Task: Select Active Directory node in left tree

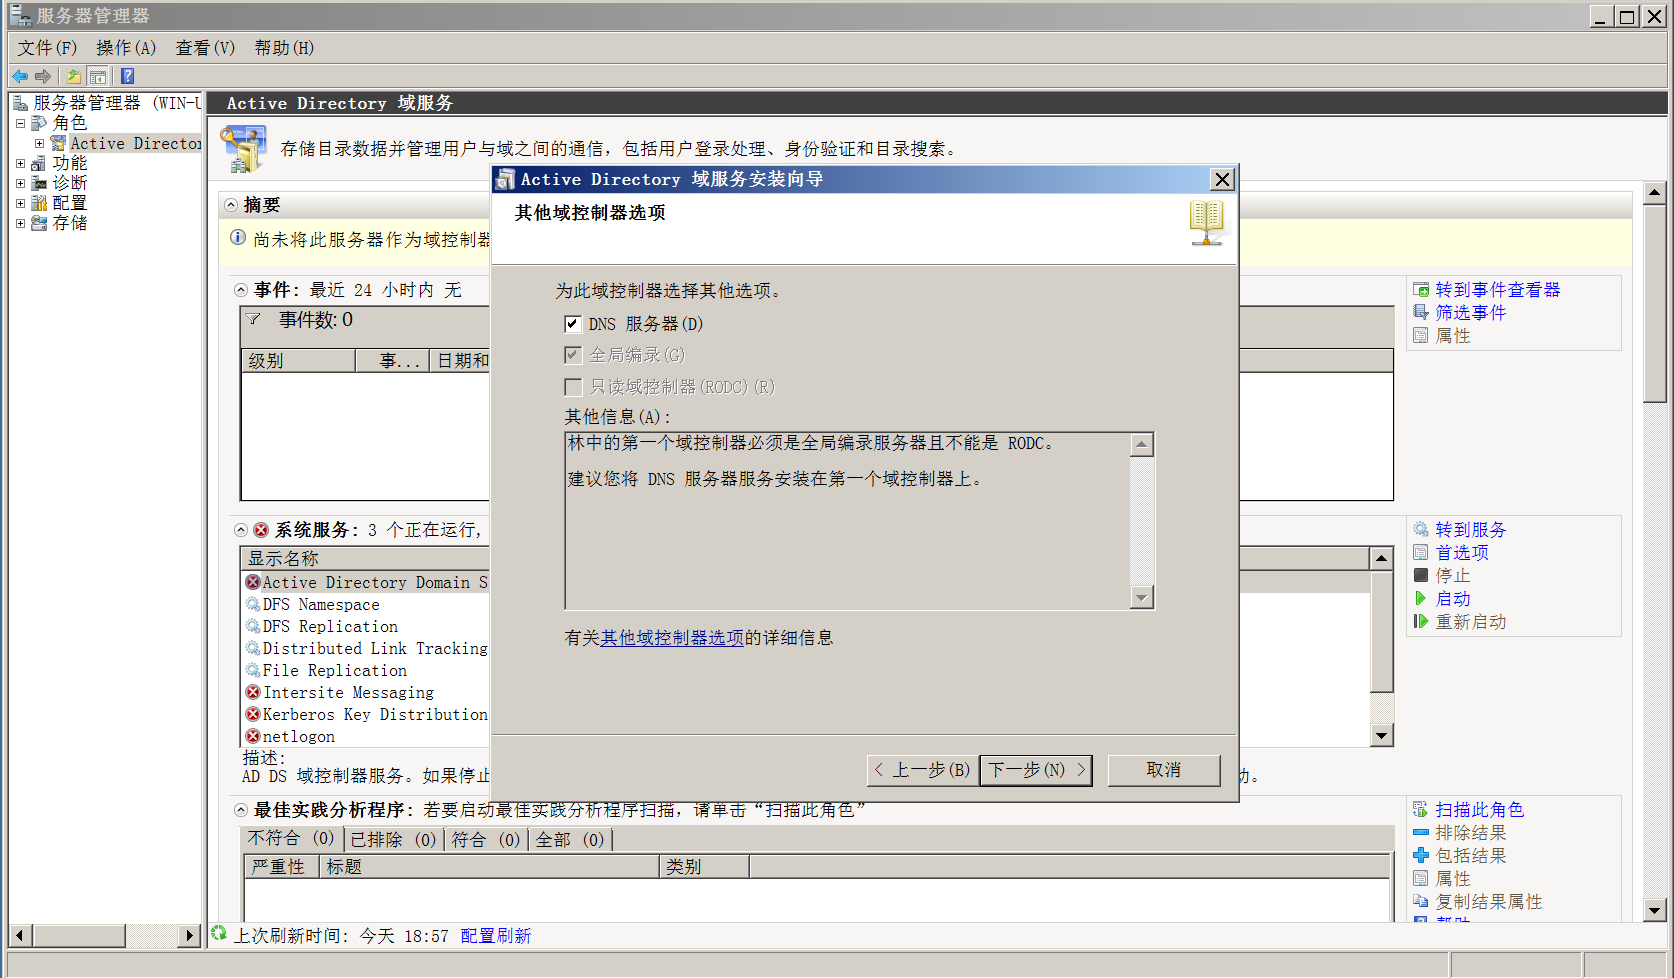Action: 135,144
